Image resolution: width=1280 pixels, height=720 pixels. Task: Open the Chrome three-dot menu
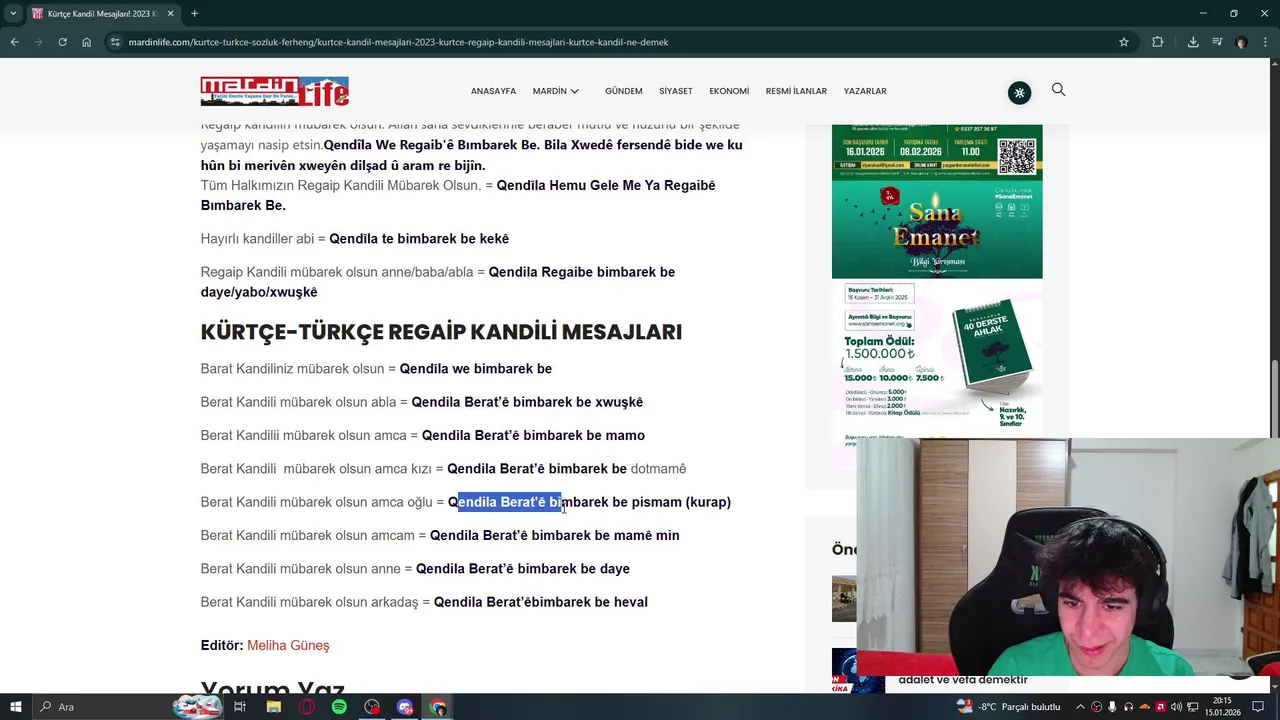1265,42
